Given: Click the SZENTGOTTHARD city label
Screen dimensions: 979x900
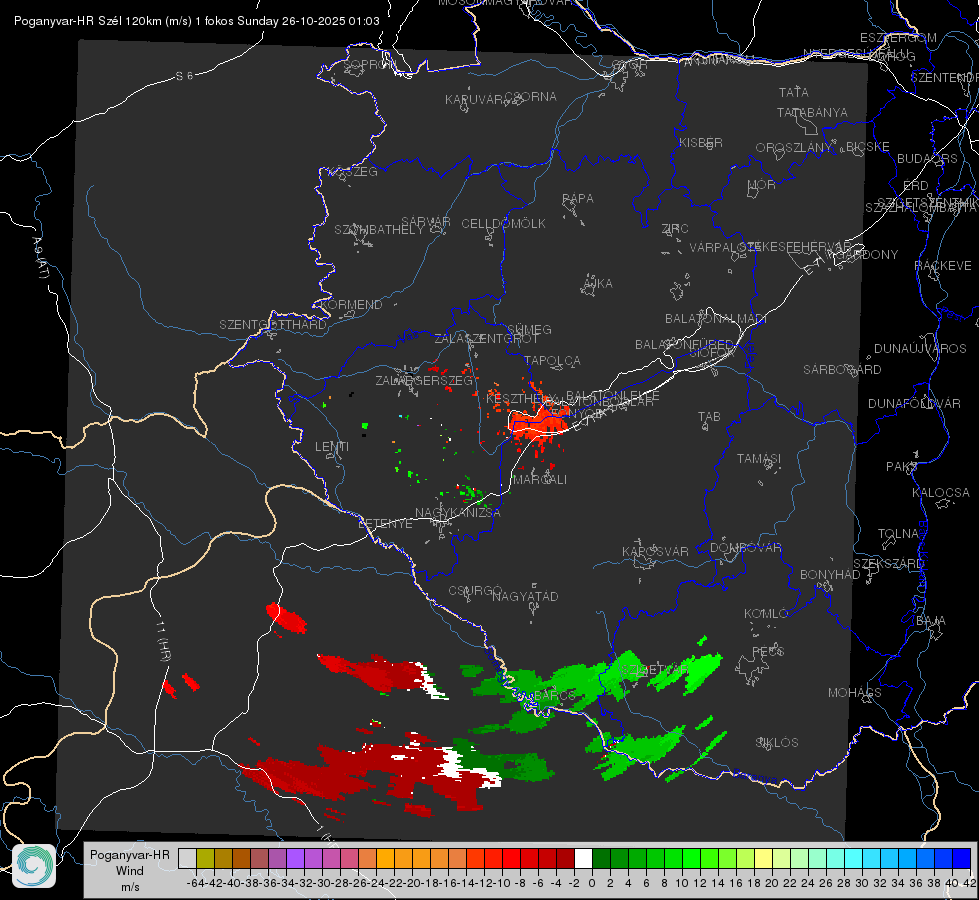Looking at the screenshot, I should 273,324.
